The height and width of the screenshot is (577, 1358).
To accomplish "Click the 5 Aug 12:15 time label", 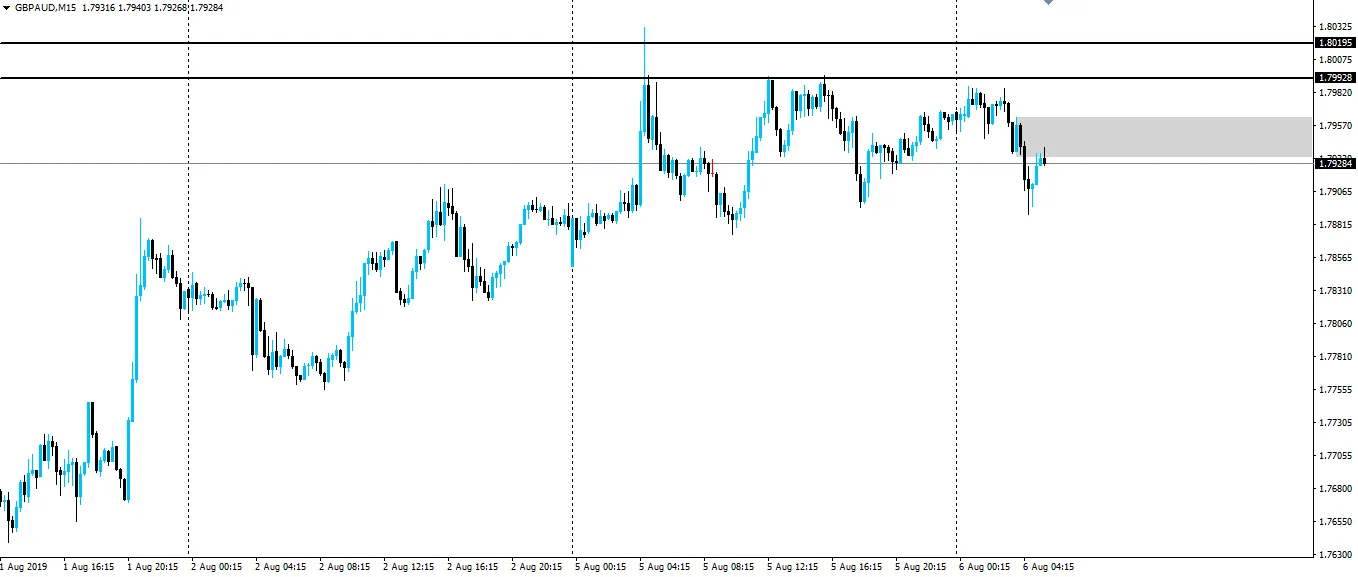I will tap(792, 566).
